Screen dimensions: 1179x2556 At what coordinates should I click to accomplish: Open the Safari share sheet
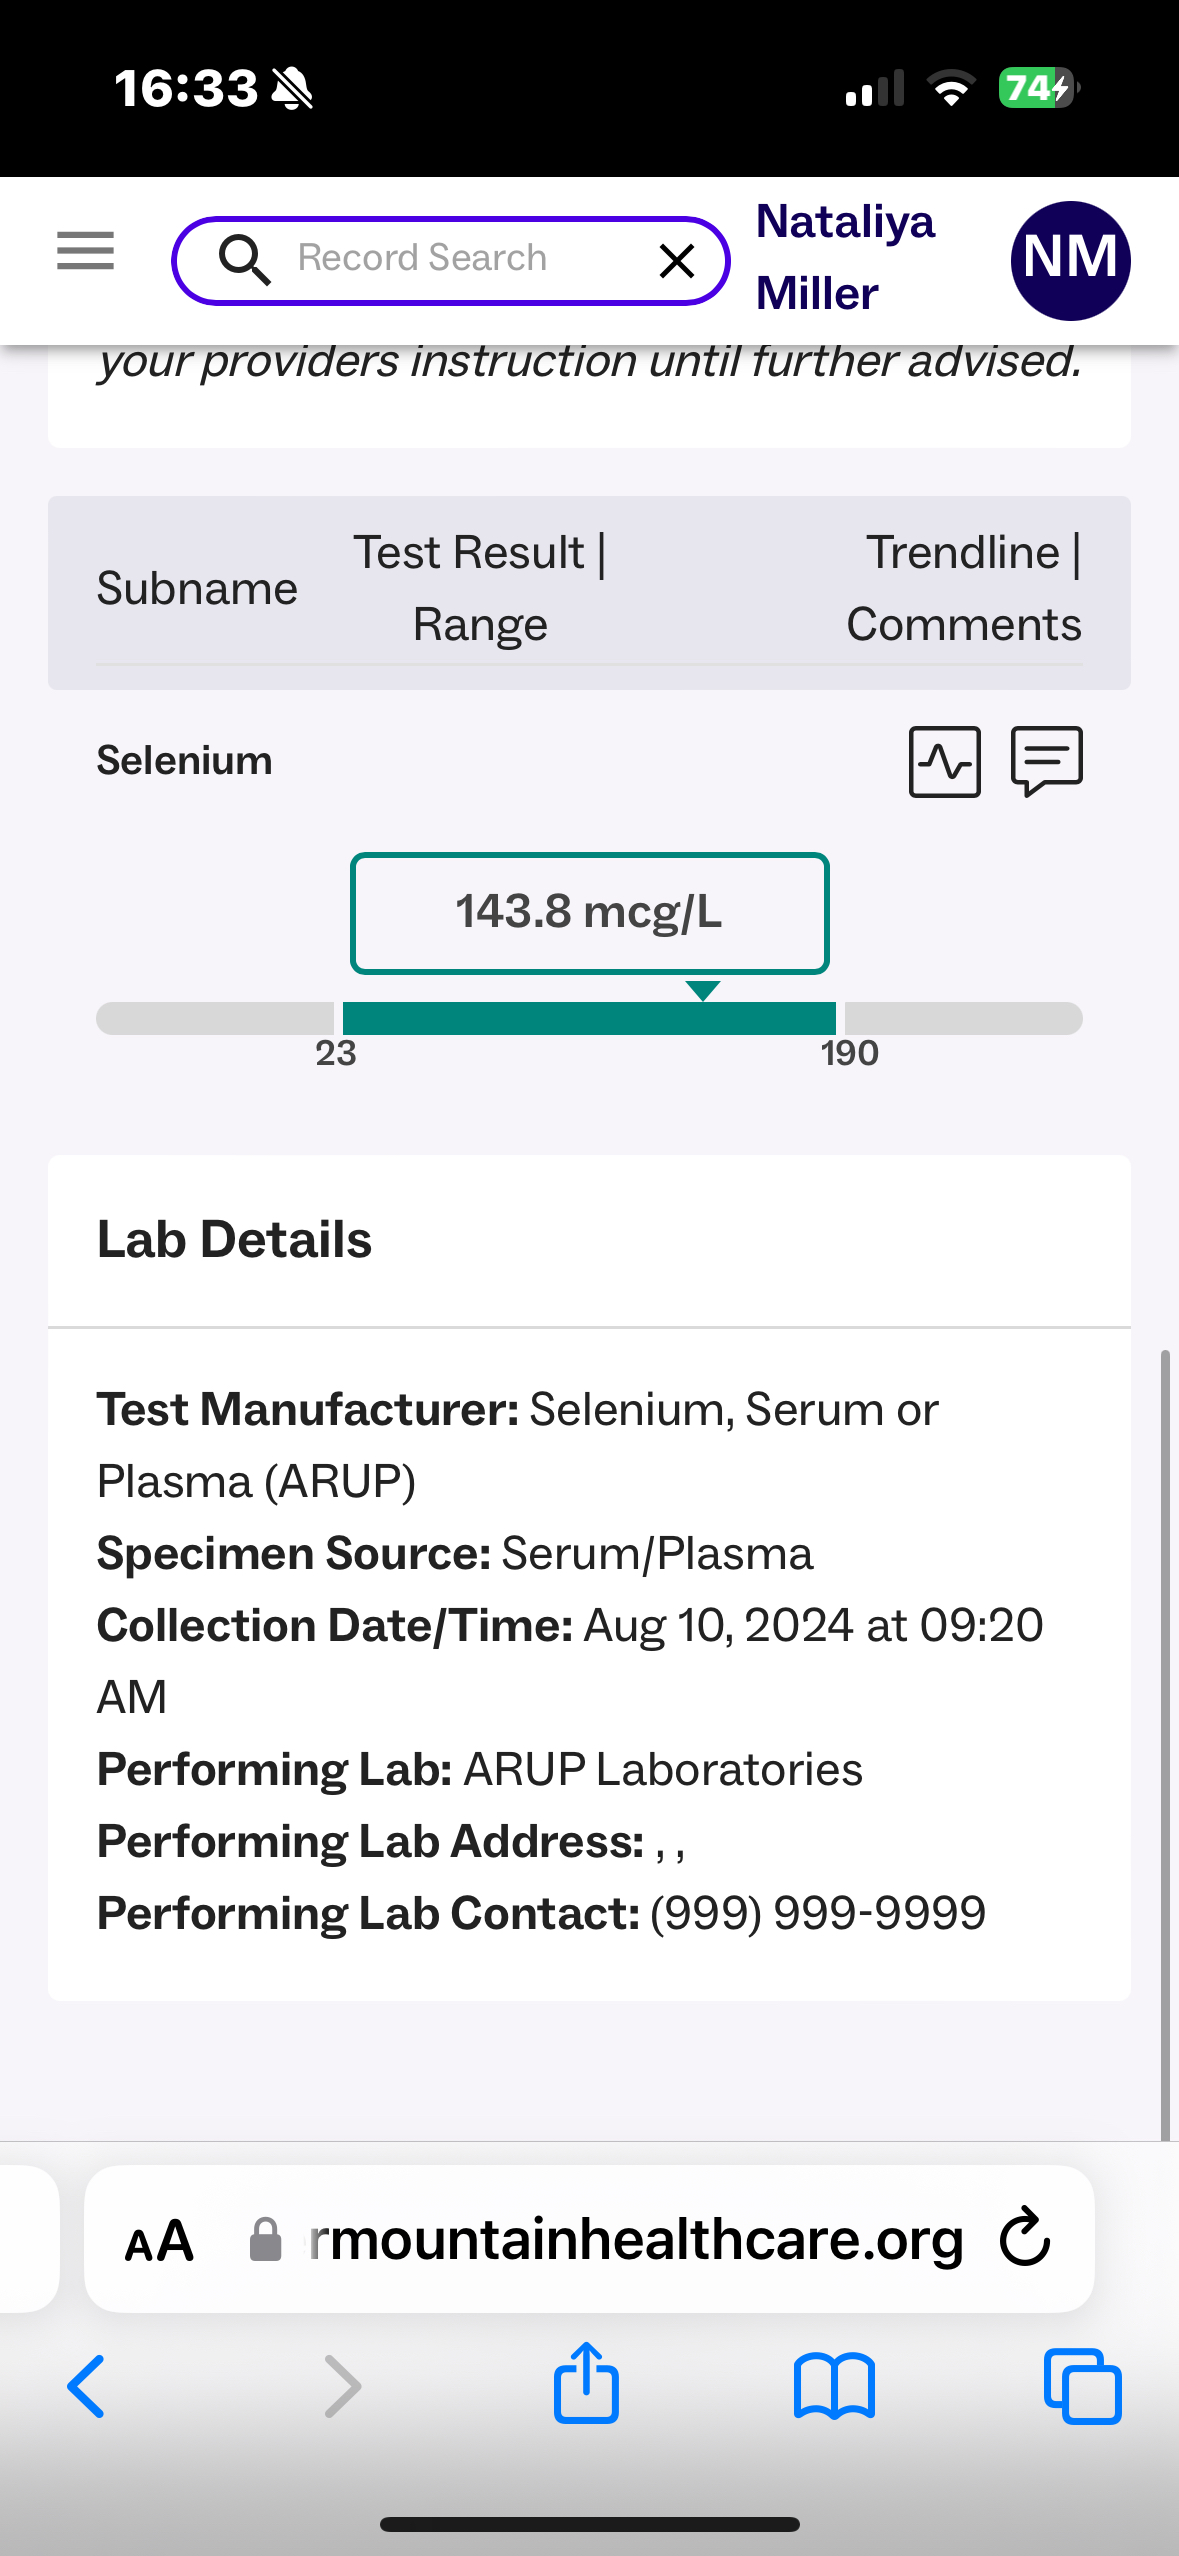586,2384
